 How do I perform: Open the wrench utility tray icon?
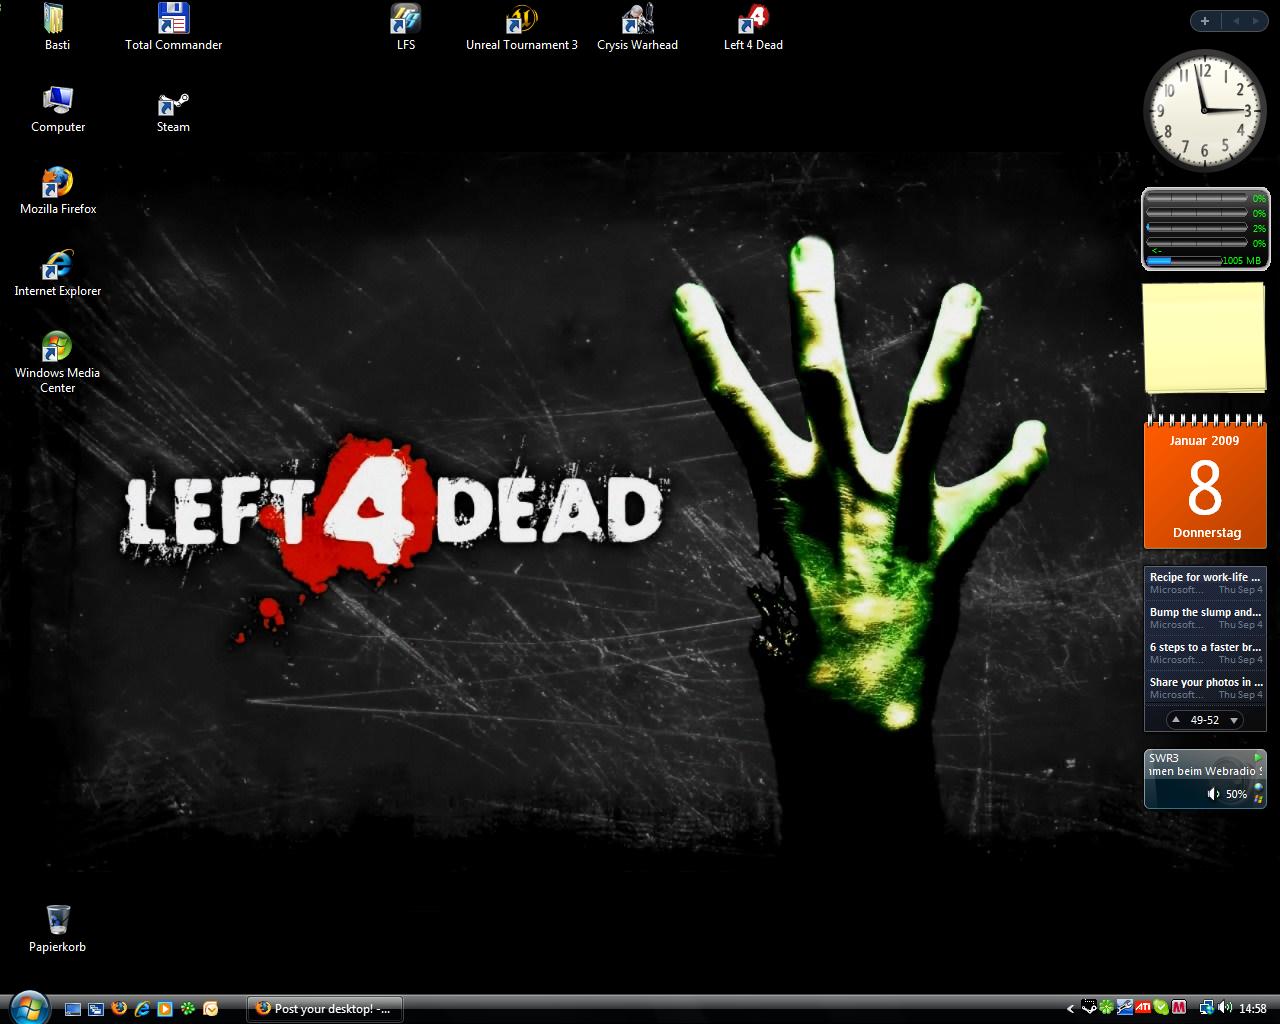tap(1124, 1008)
